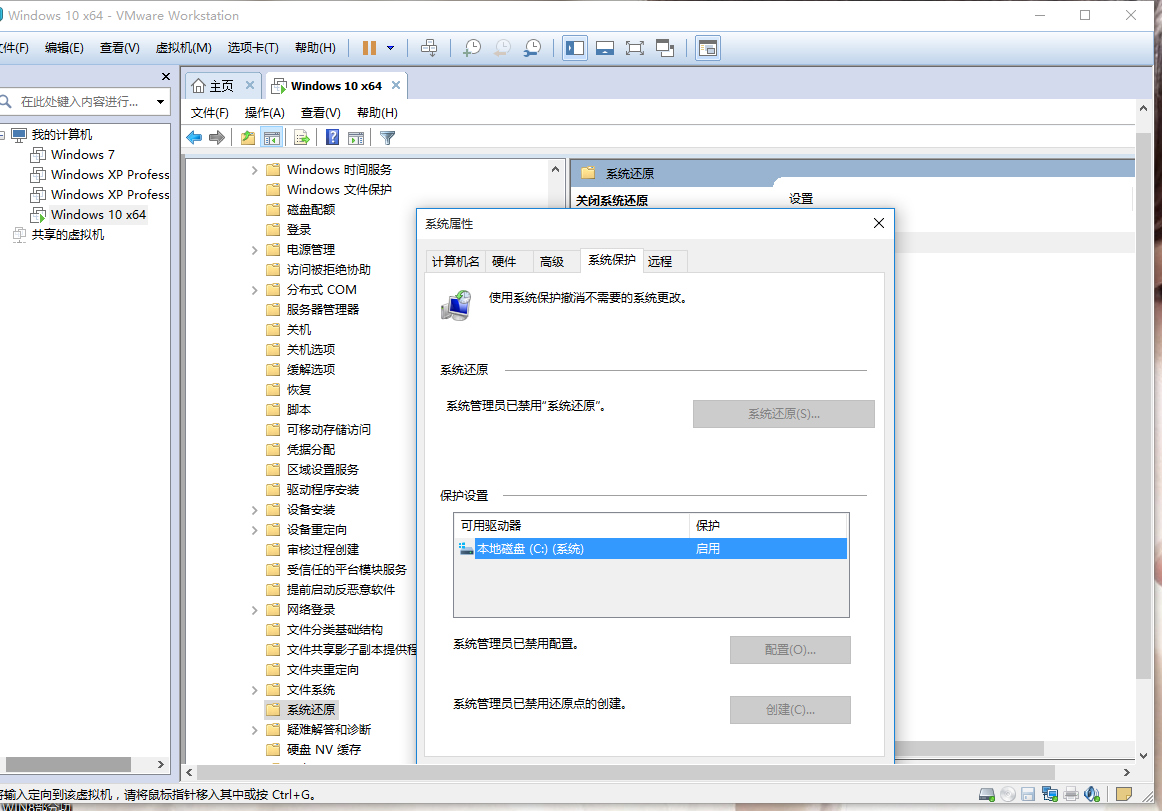Pause the virtual machine with the orange button
The width and height of the screenshot is (1162, 811).
tap(369, 48)
